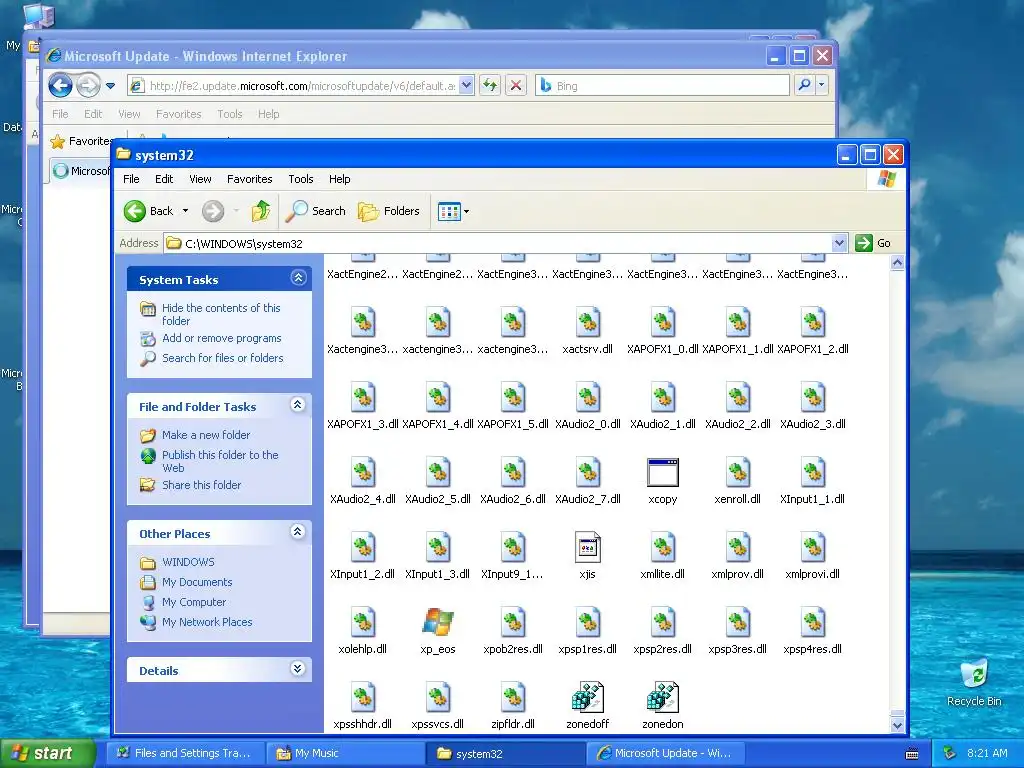Select the XInput1_1.dll file icon
1024x768 pixels.
coord(812,472)
